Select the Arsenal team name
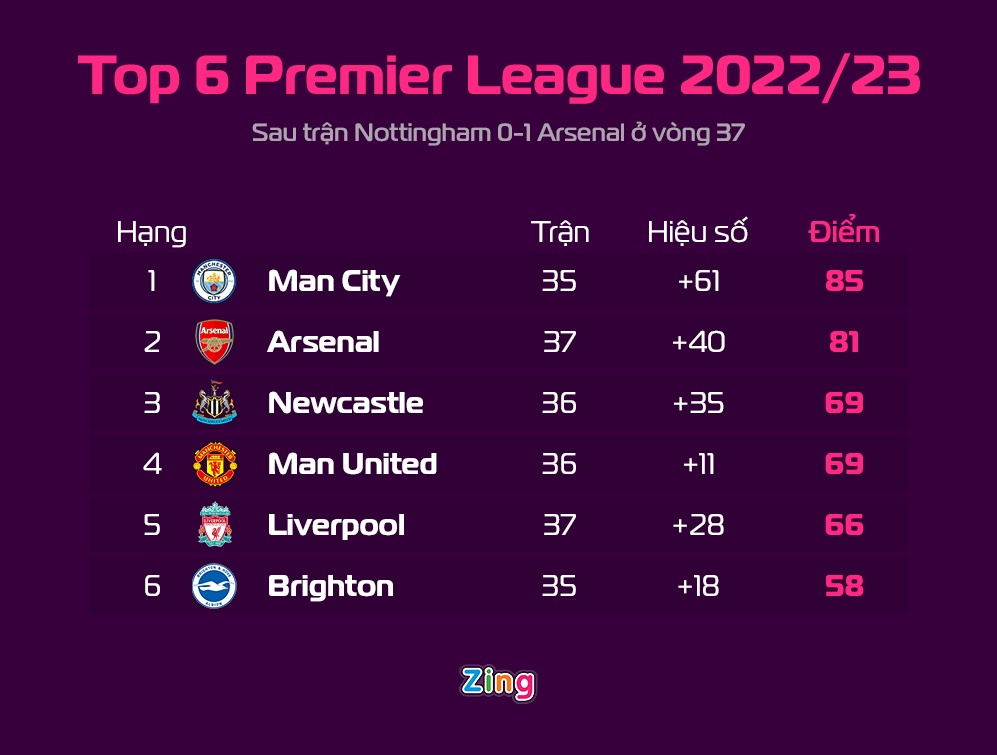This screenshot has height=755, width=997. (323, 342)
